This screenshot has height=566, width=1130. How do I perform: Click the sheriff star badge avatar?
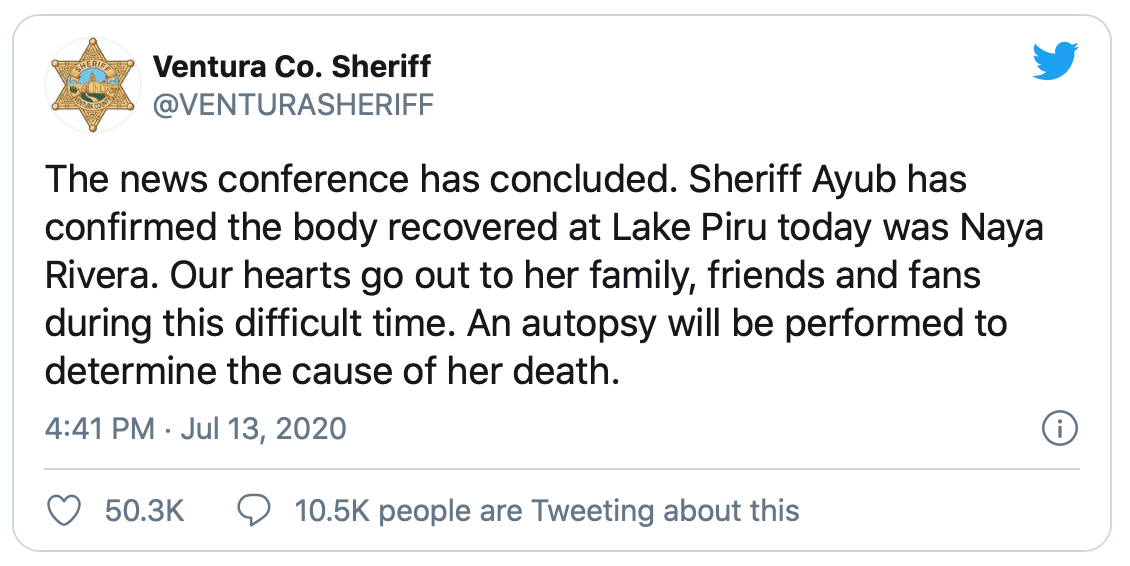93,85
